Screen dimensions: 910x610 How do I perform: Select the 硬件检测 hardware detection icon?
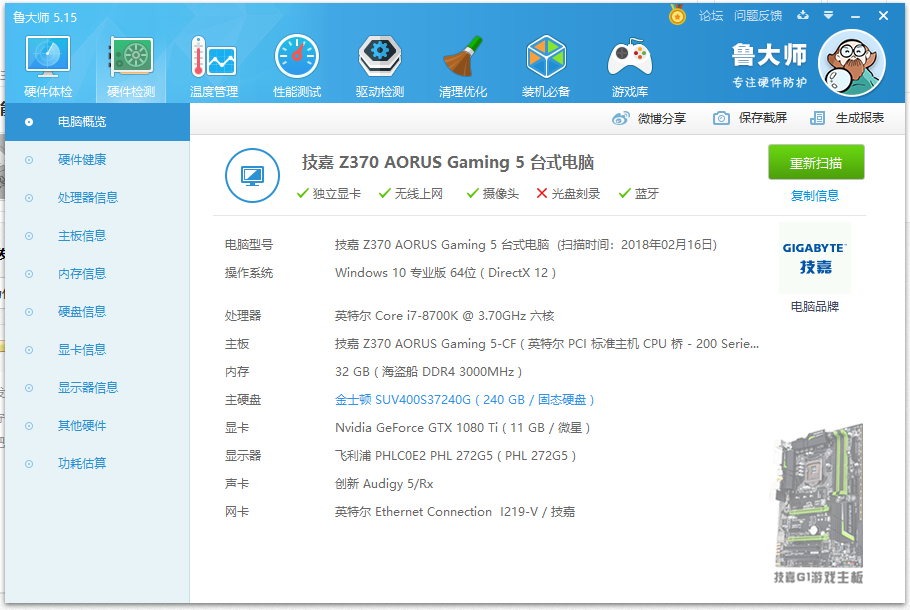[x=131, y=66]
